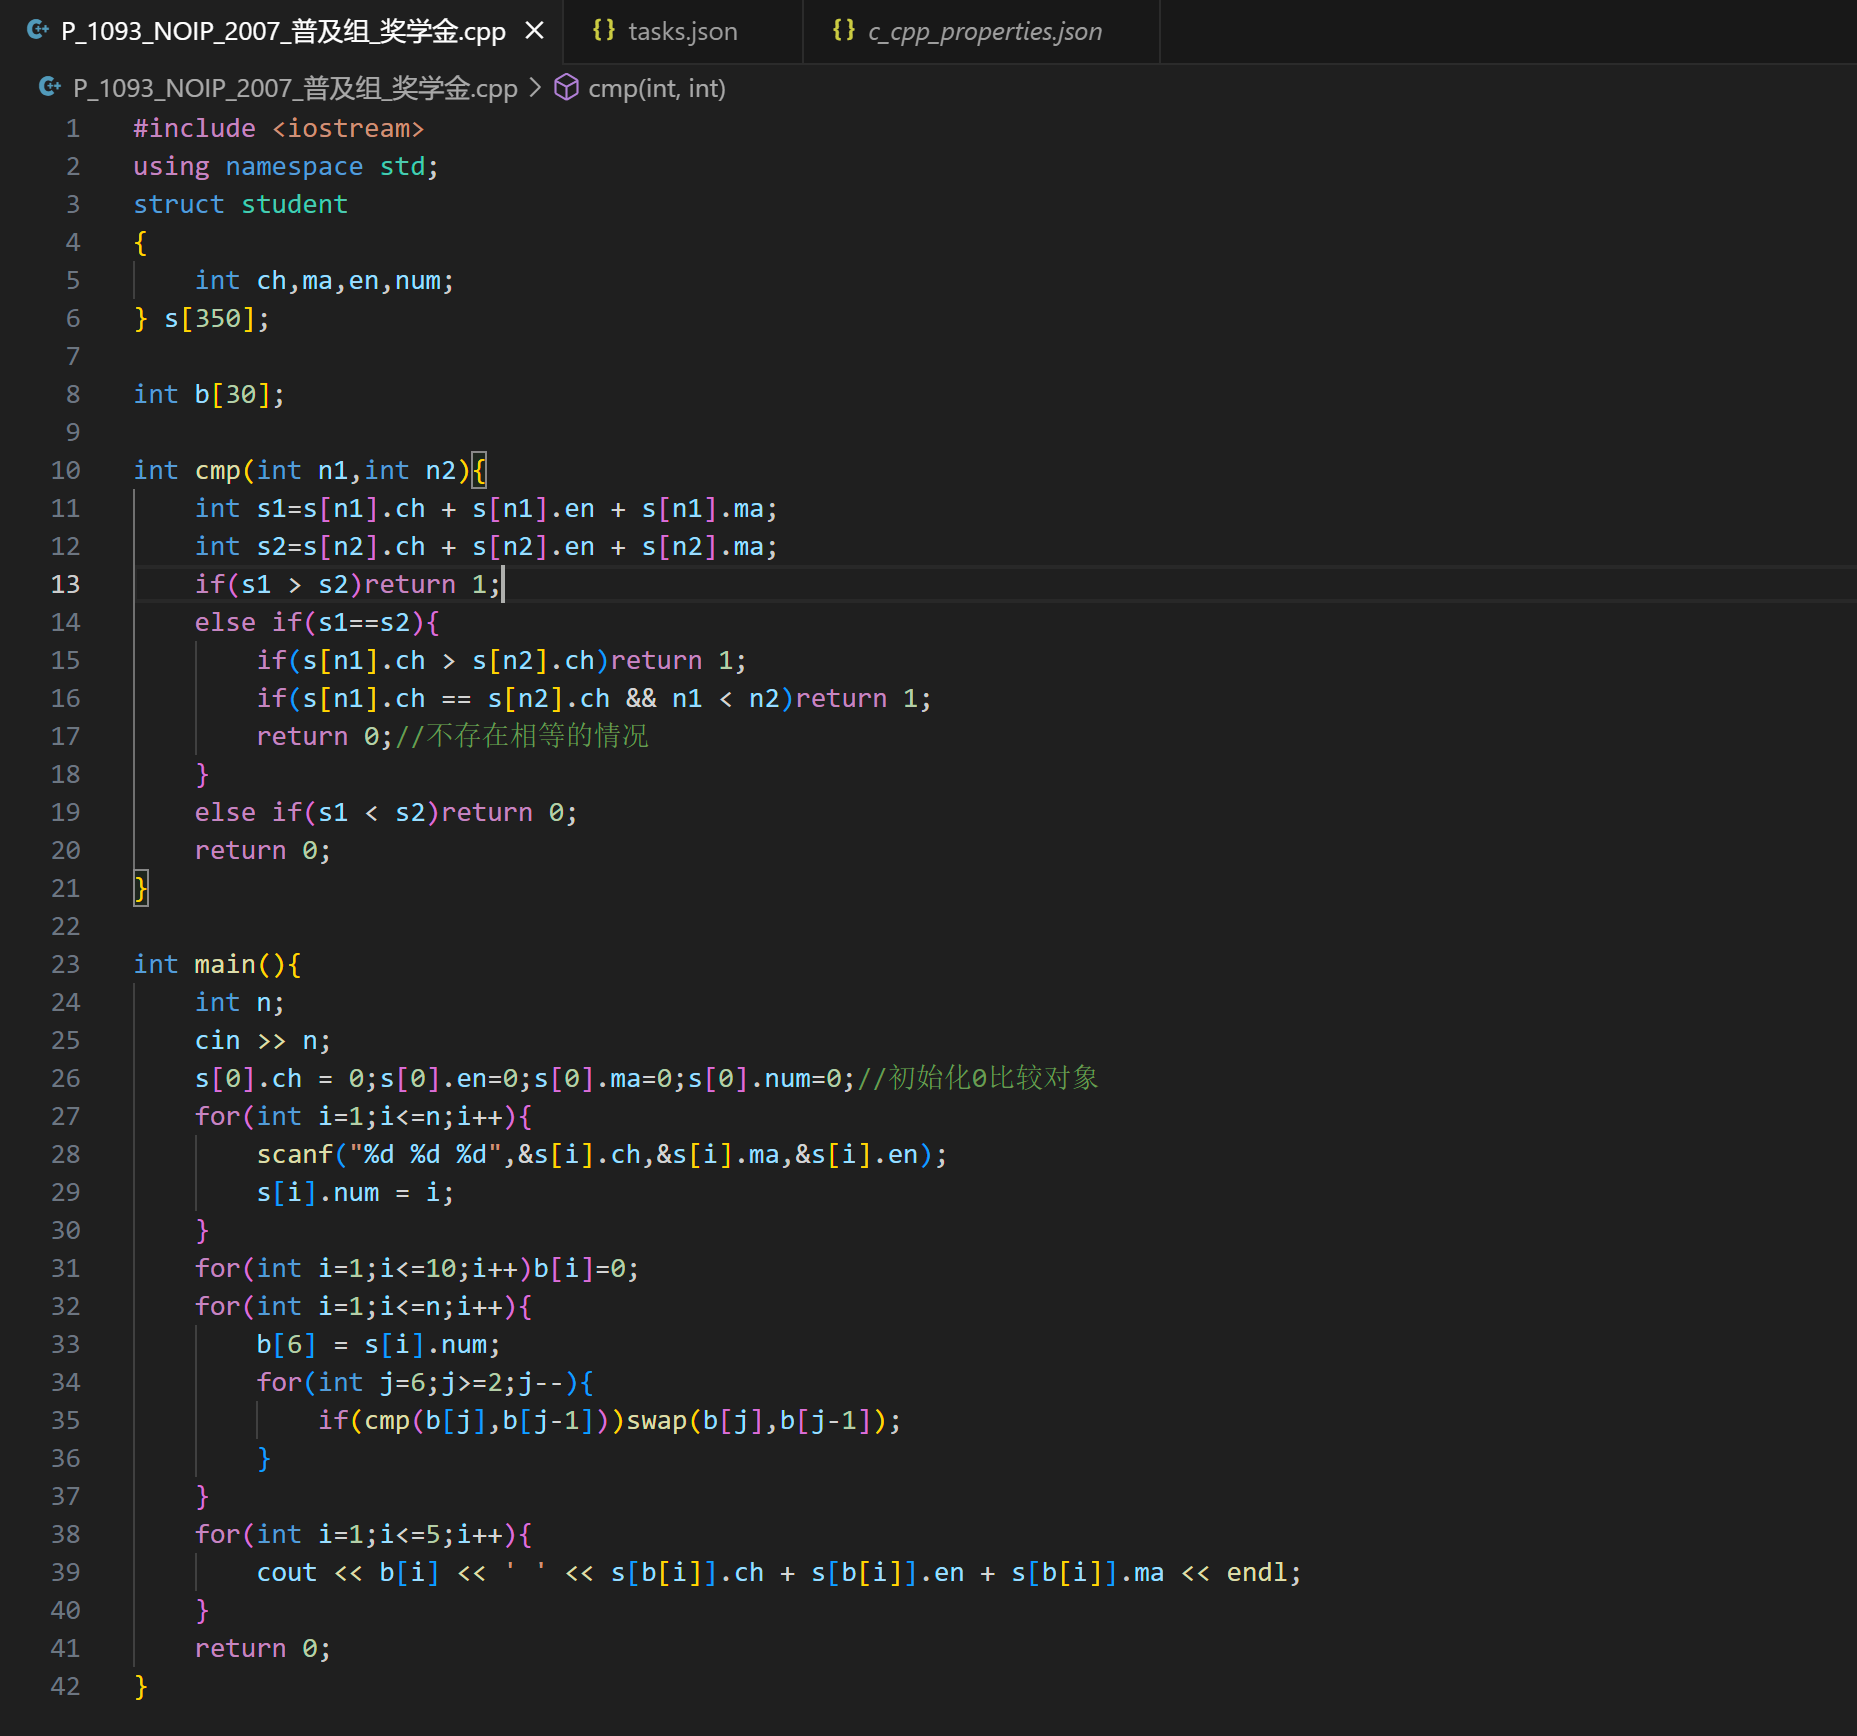Click the braces icon on the tasks.json tab
1857x1736 pixels.
pyautogui.click(x=603, y=30)
